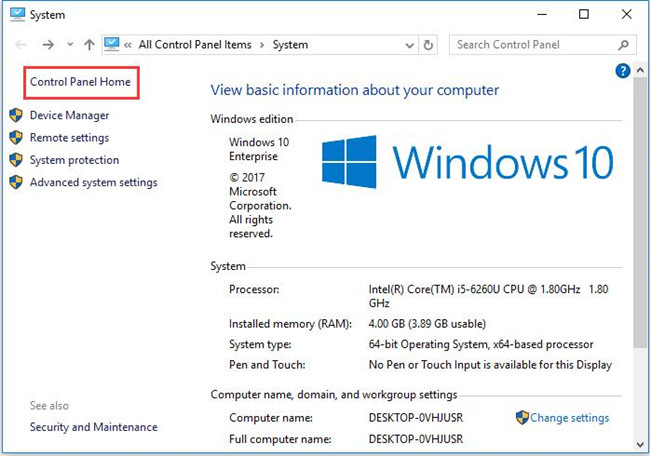Open All Control Panel Items breadcrumb
This screenshot has height=456, width=650.
point(195,44)
